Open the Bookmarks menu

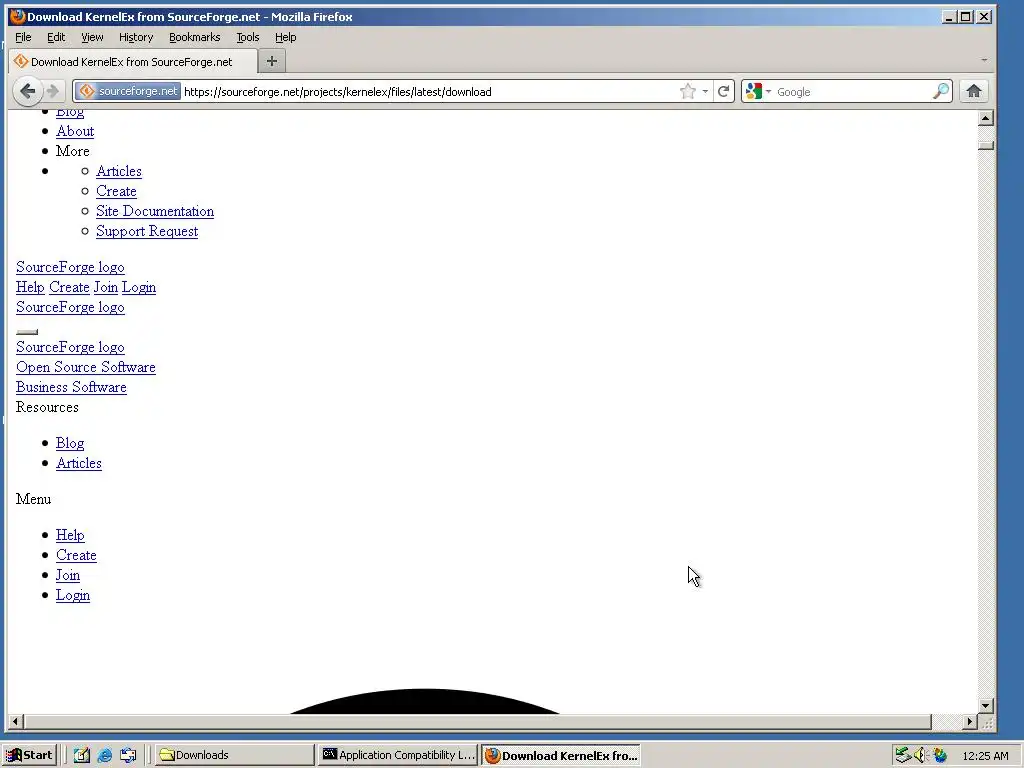(195, 37)
